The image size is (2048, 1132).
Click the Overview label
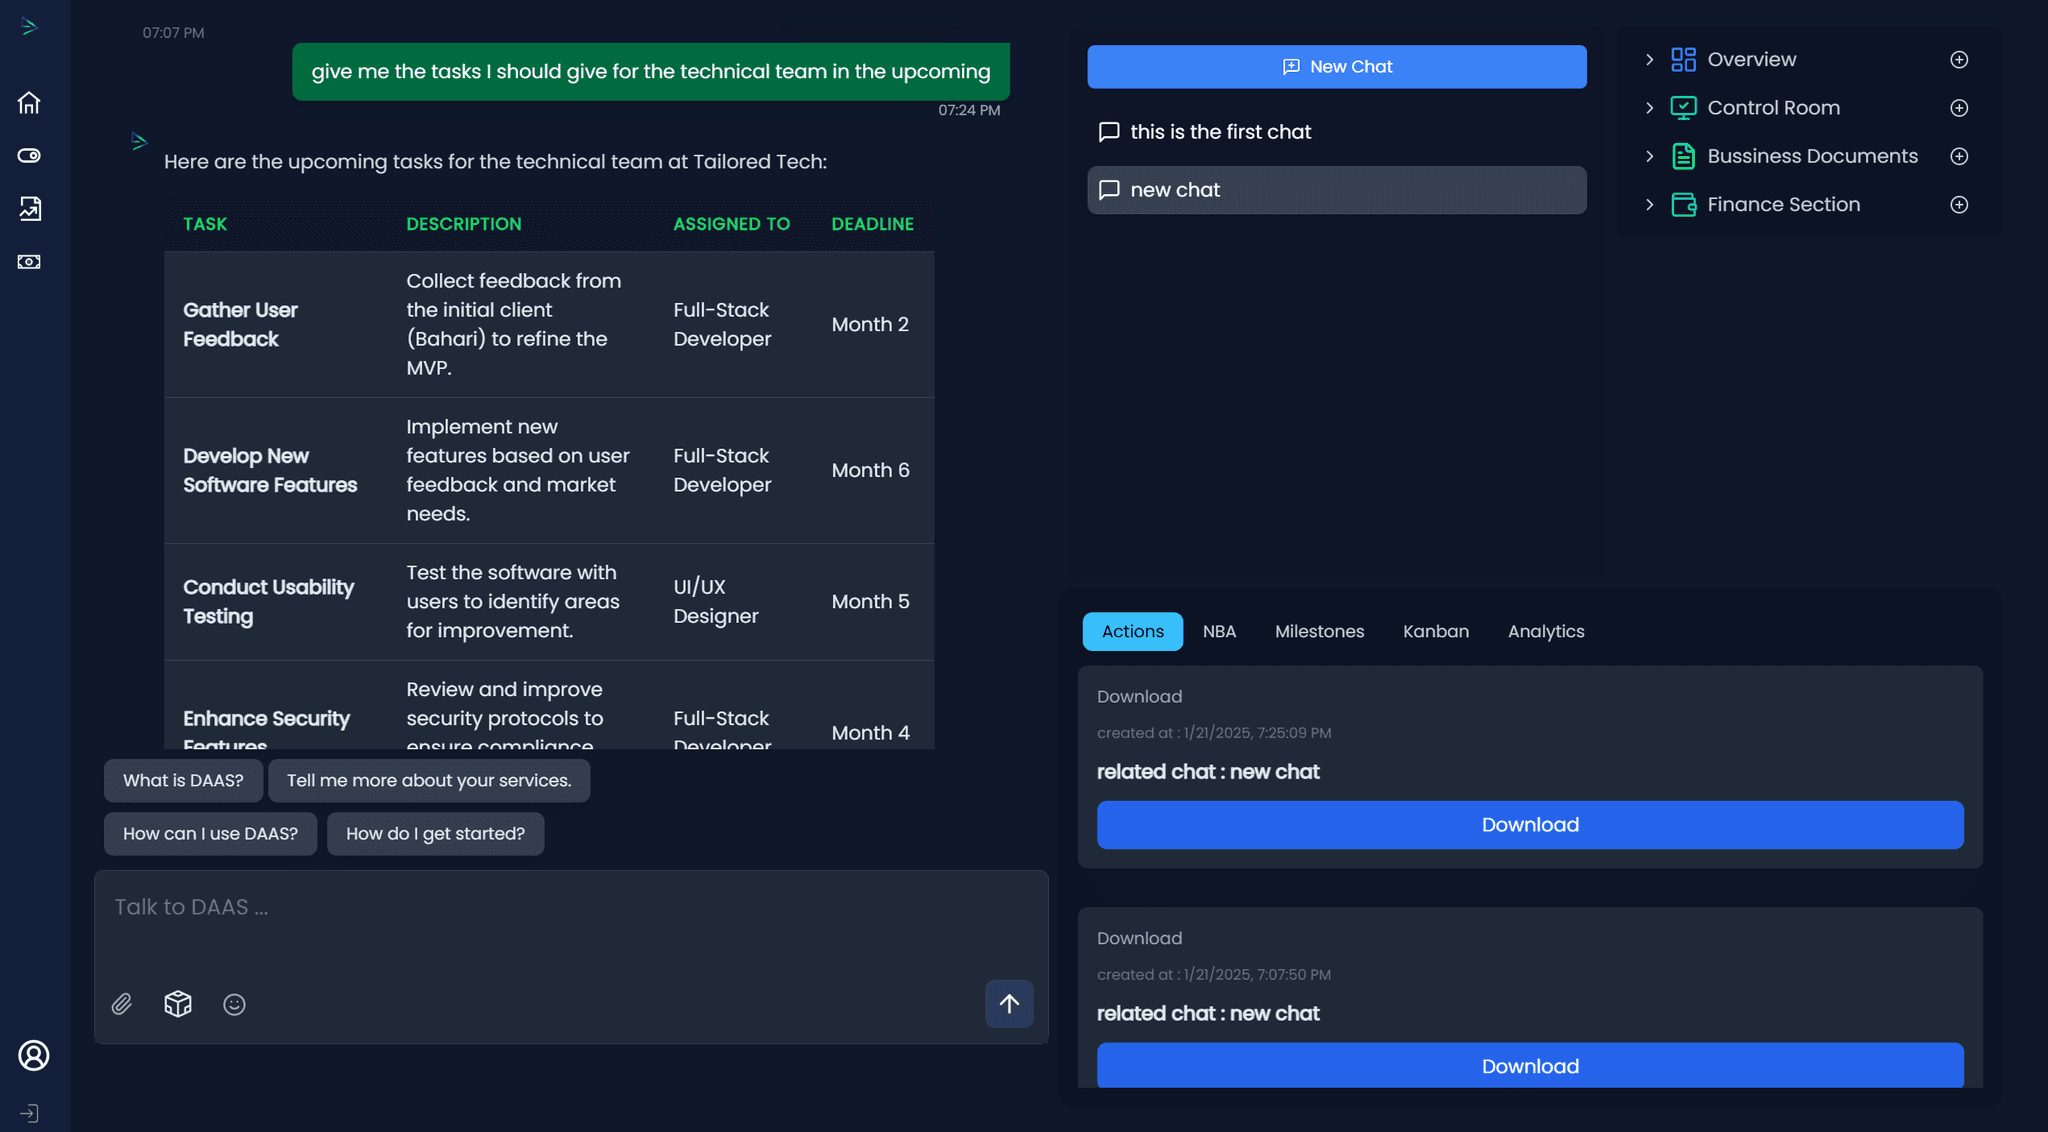click(x=1751, y=59)
